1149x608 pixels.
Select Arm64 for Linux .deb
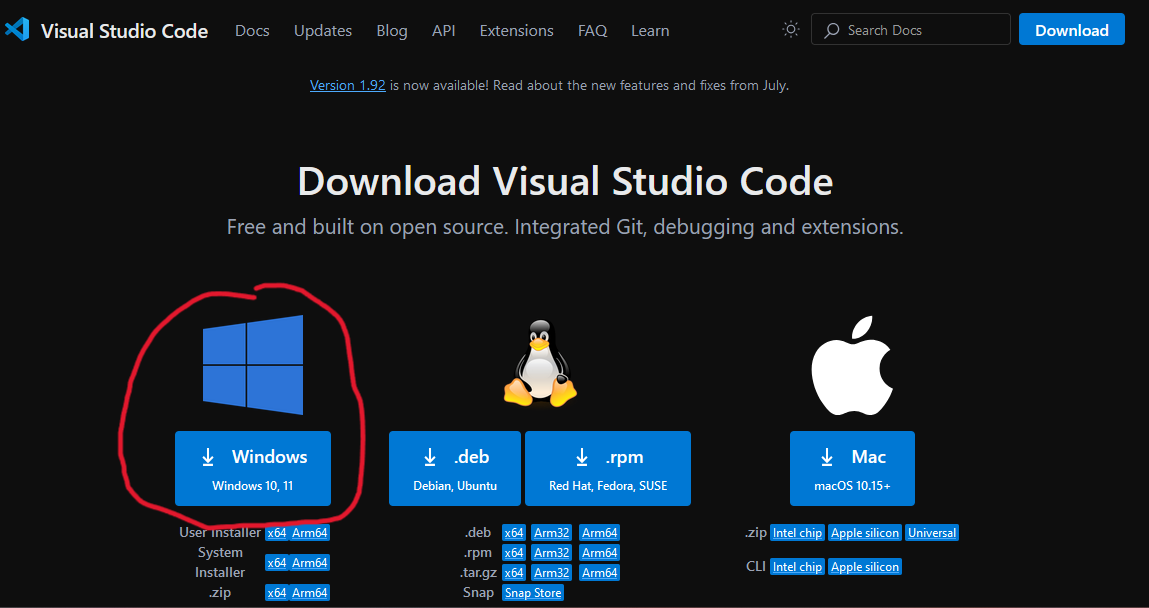599,533
